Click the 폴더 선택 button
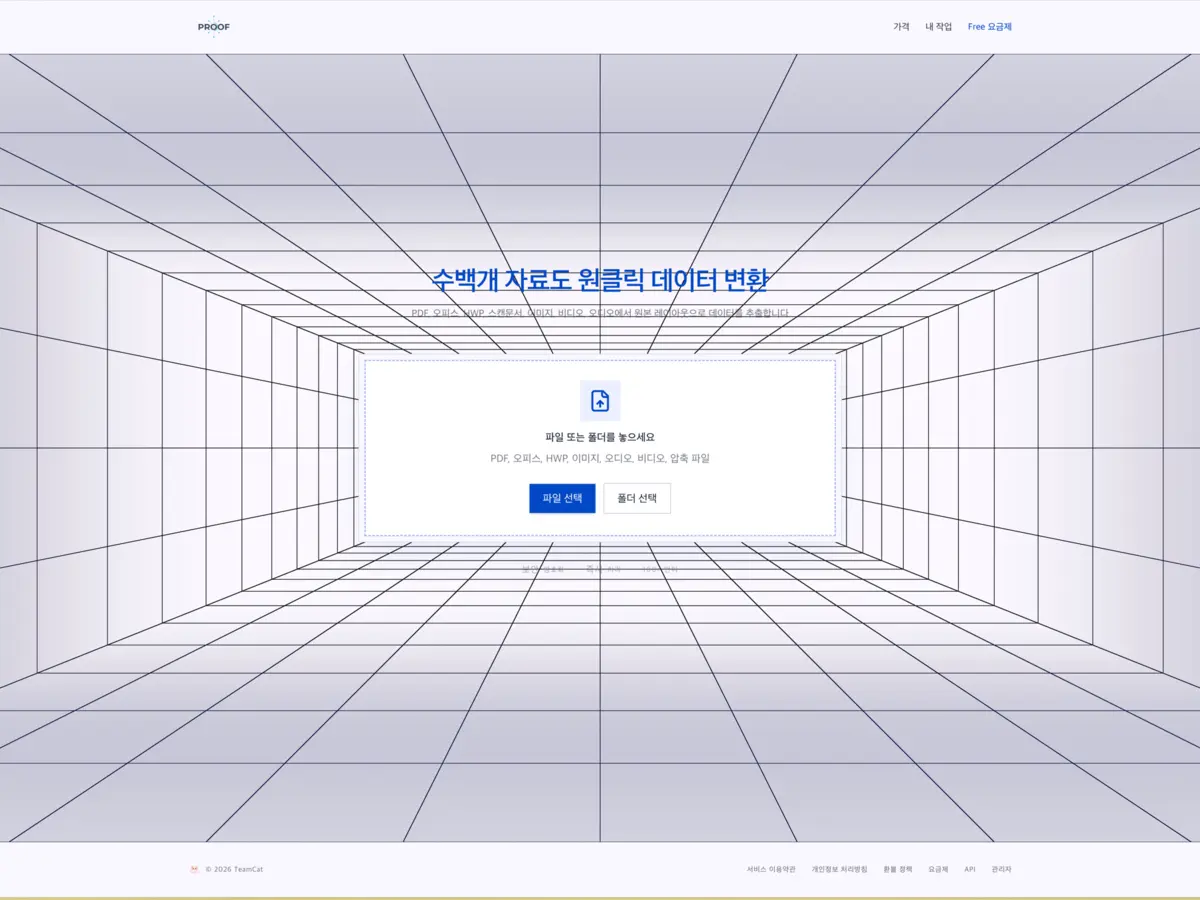This screenshot has height=900, width=1200. click(637, 498)
